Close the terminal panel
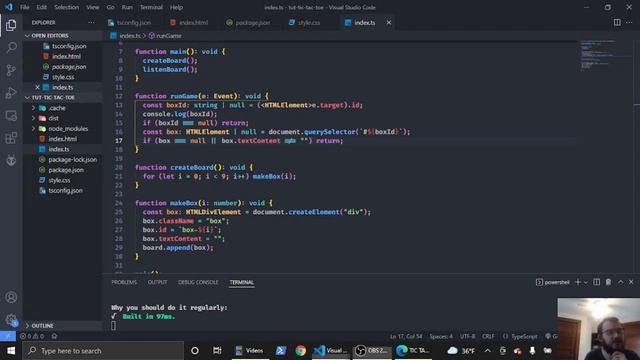 (x=631, y=282)
